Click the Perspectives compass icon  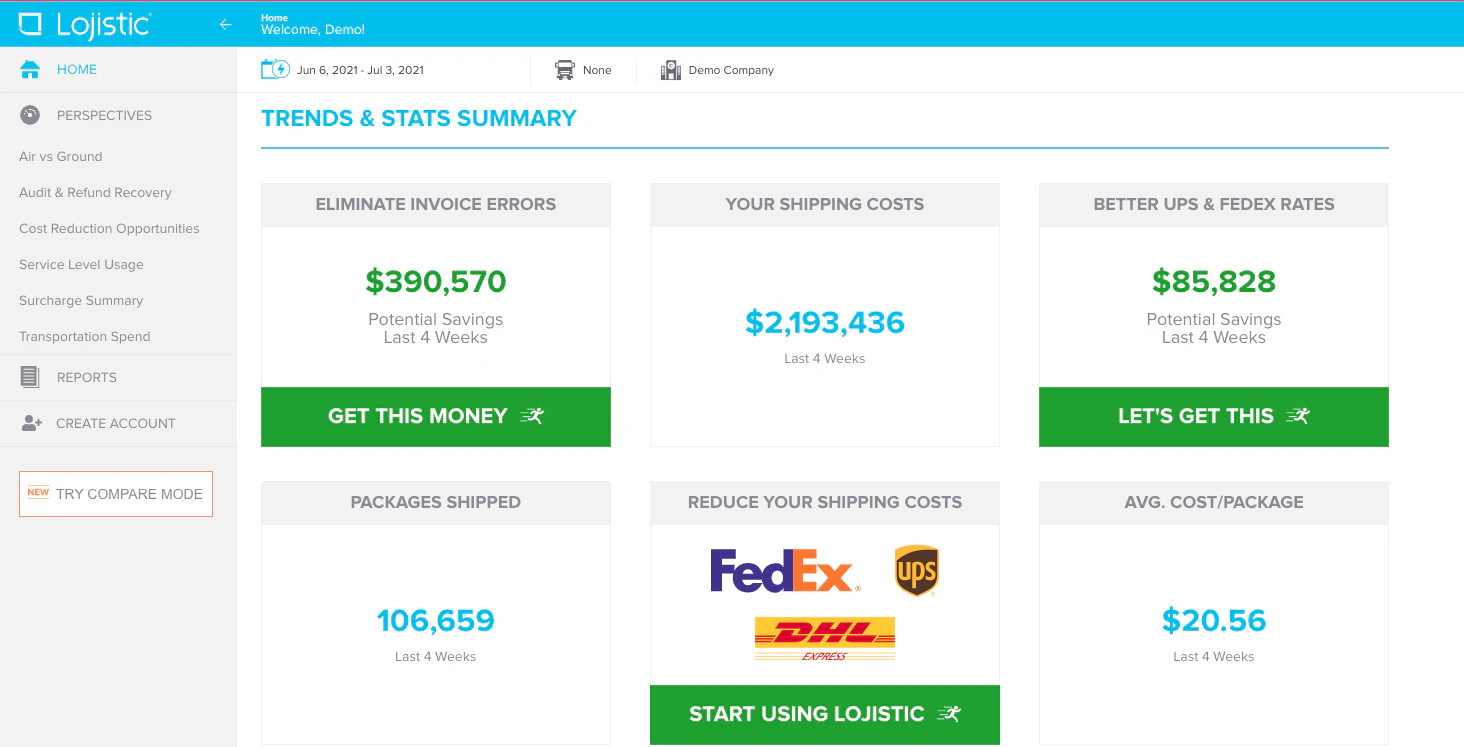point(29,115)
